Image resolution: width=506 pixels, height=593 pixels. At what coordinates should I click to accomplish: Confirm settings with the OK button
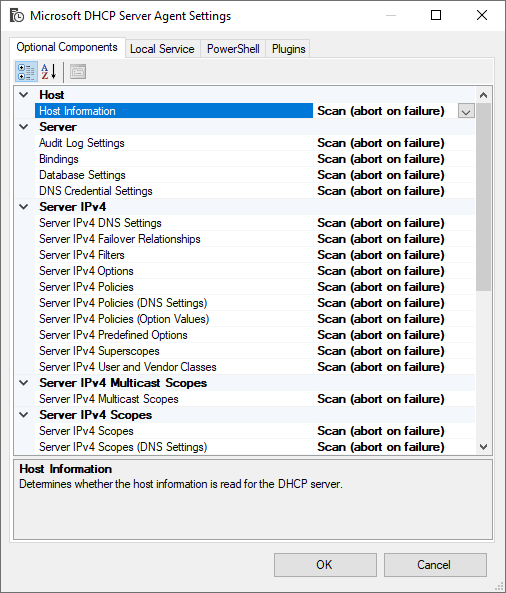[325, 565]
